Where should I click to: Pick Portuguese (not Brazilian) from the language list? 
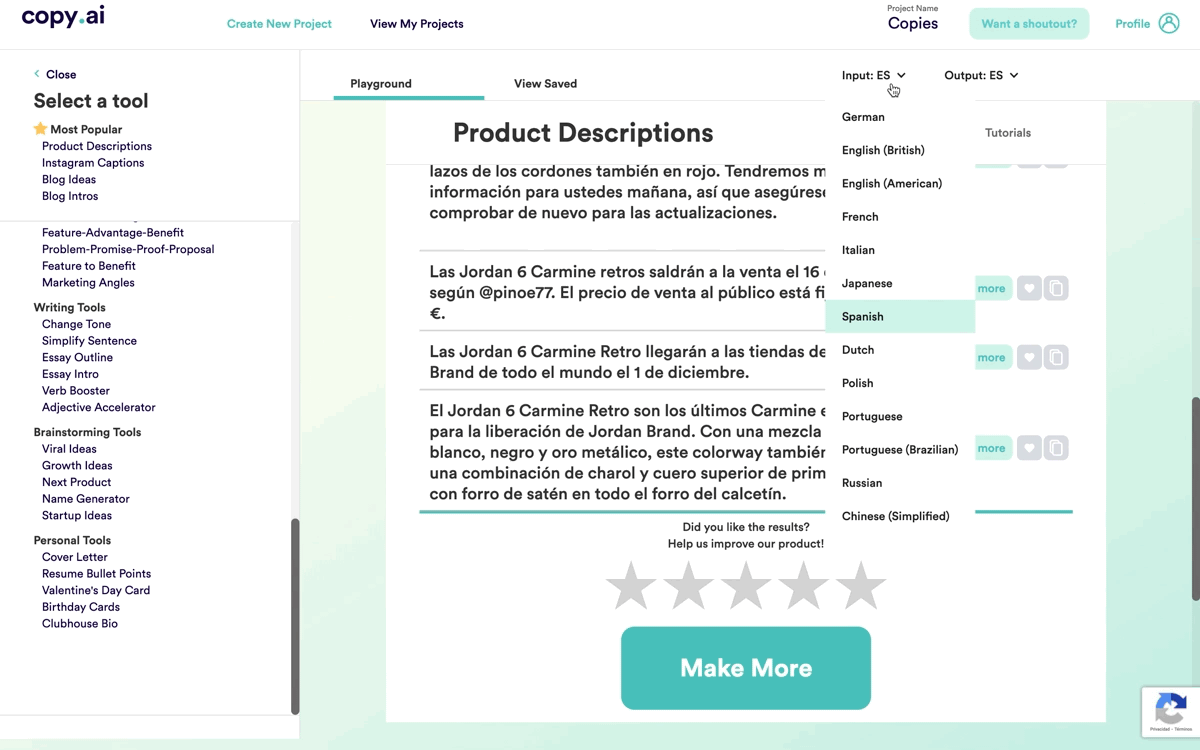tap(900, 416)
